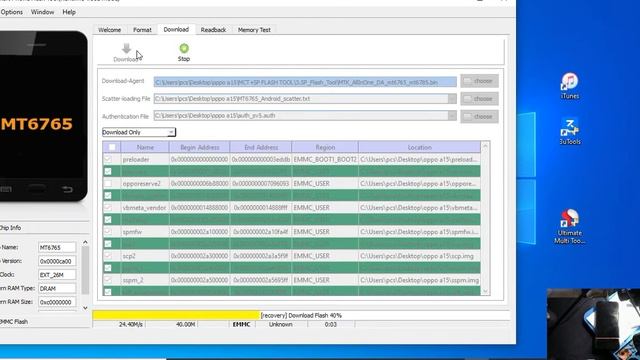
Task: Click the recovery Download Flash 40% text
Action: [301, 315]
